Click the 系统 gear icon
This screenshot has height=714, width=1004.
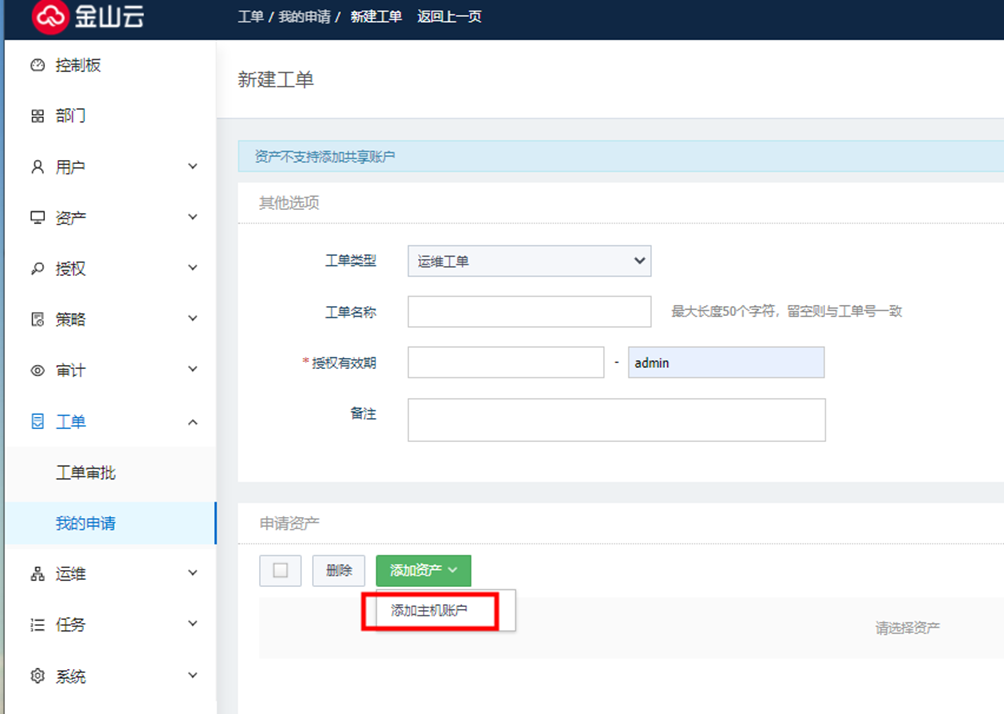click(38, 677)
